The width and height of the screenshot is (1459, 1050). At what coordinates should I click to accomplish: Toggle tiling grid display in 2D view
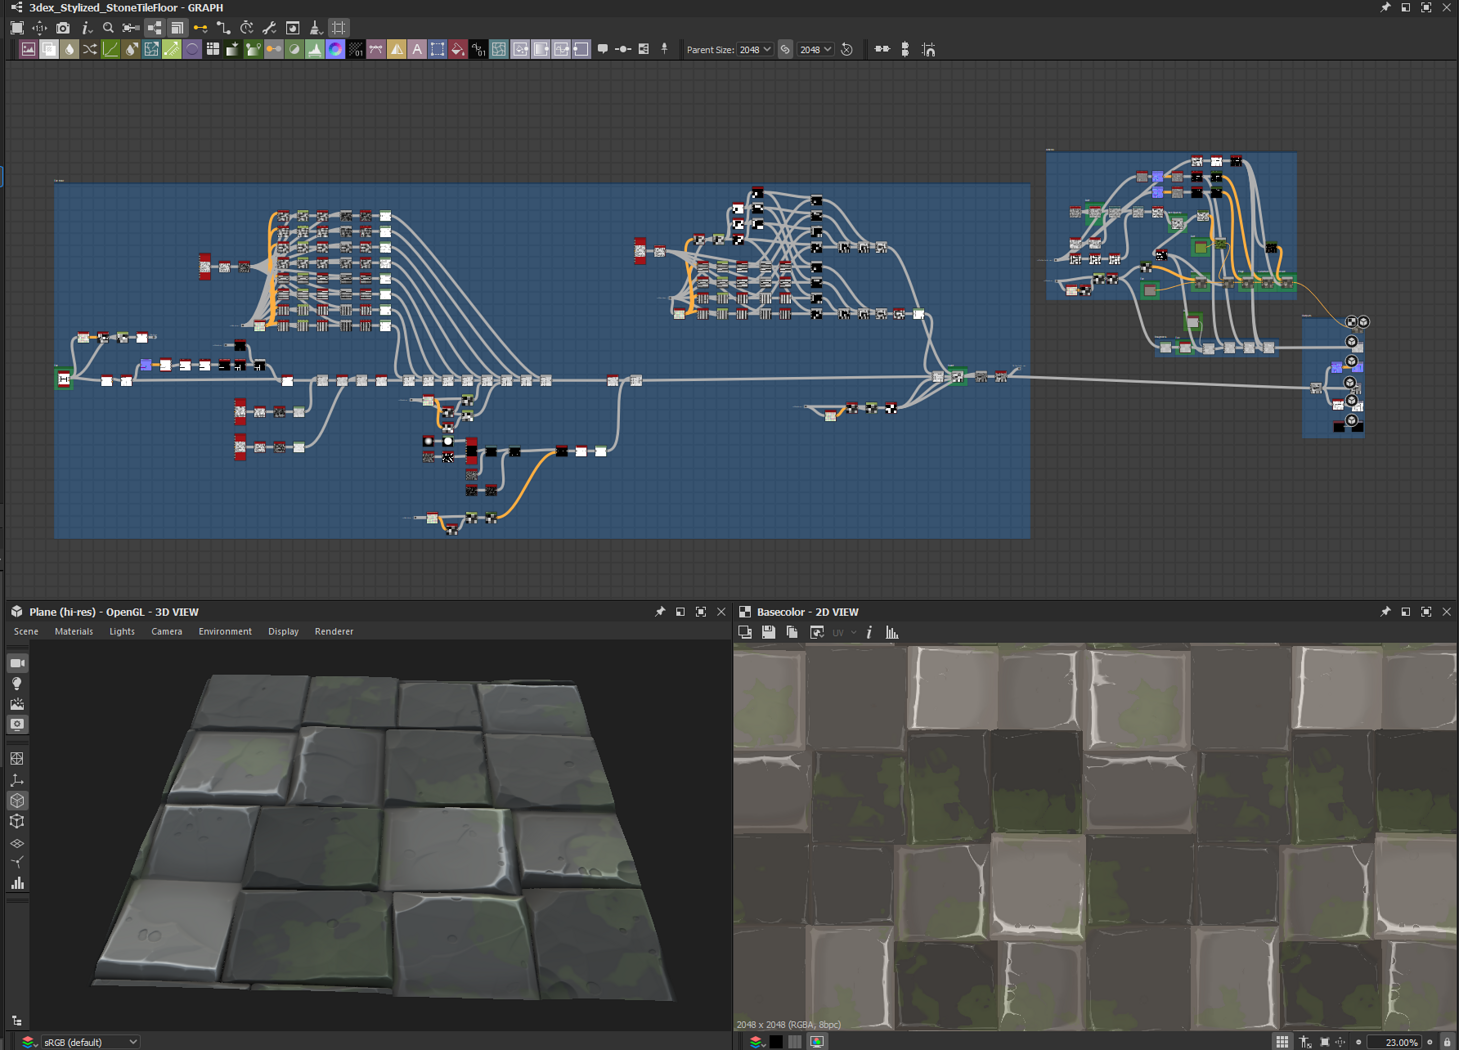click(1281, 1042)
